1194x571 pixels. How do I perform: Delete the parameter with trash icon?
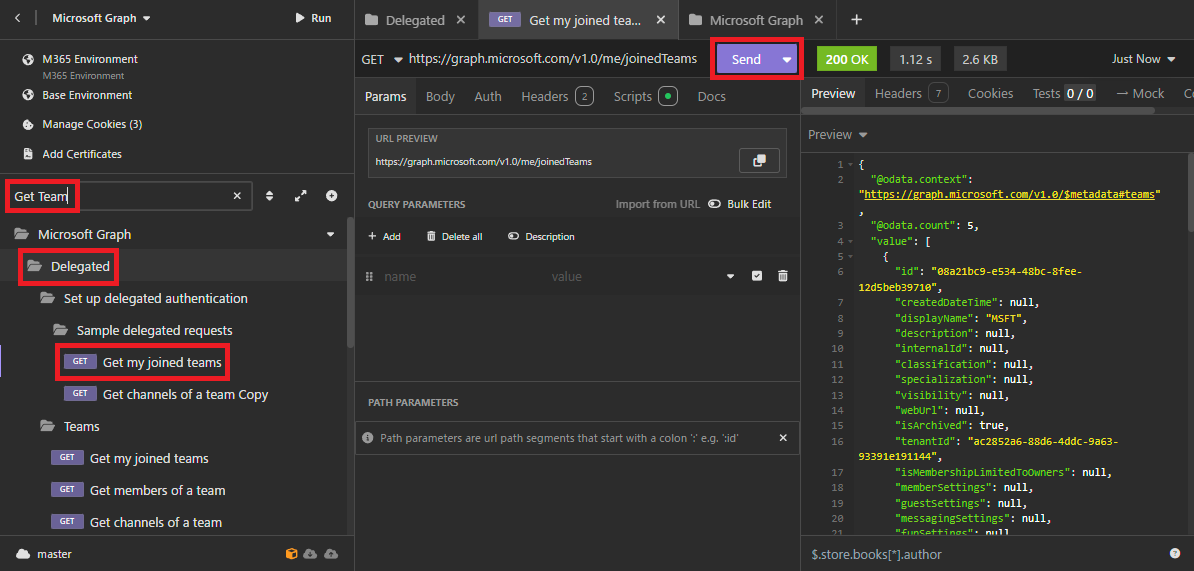click(783, 276)
